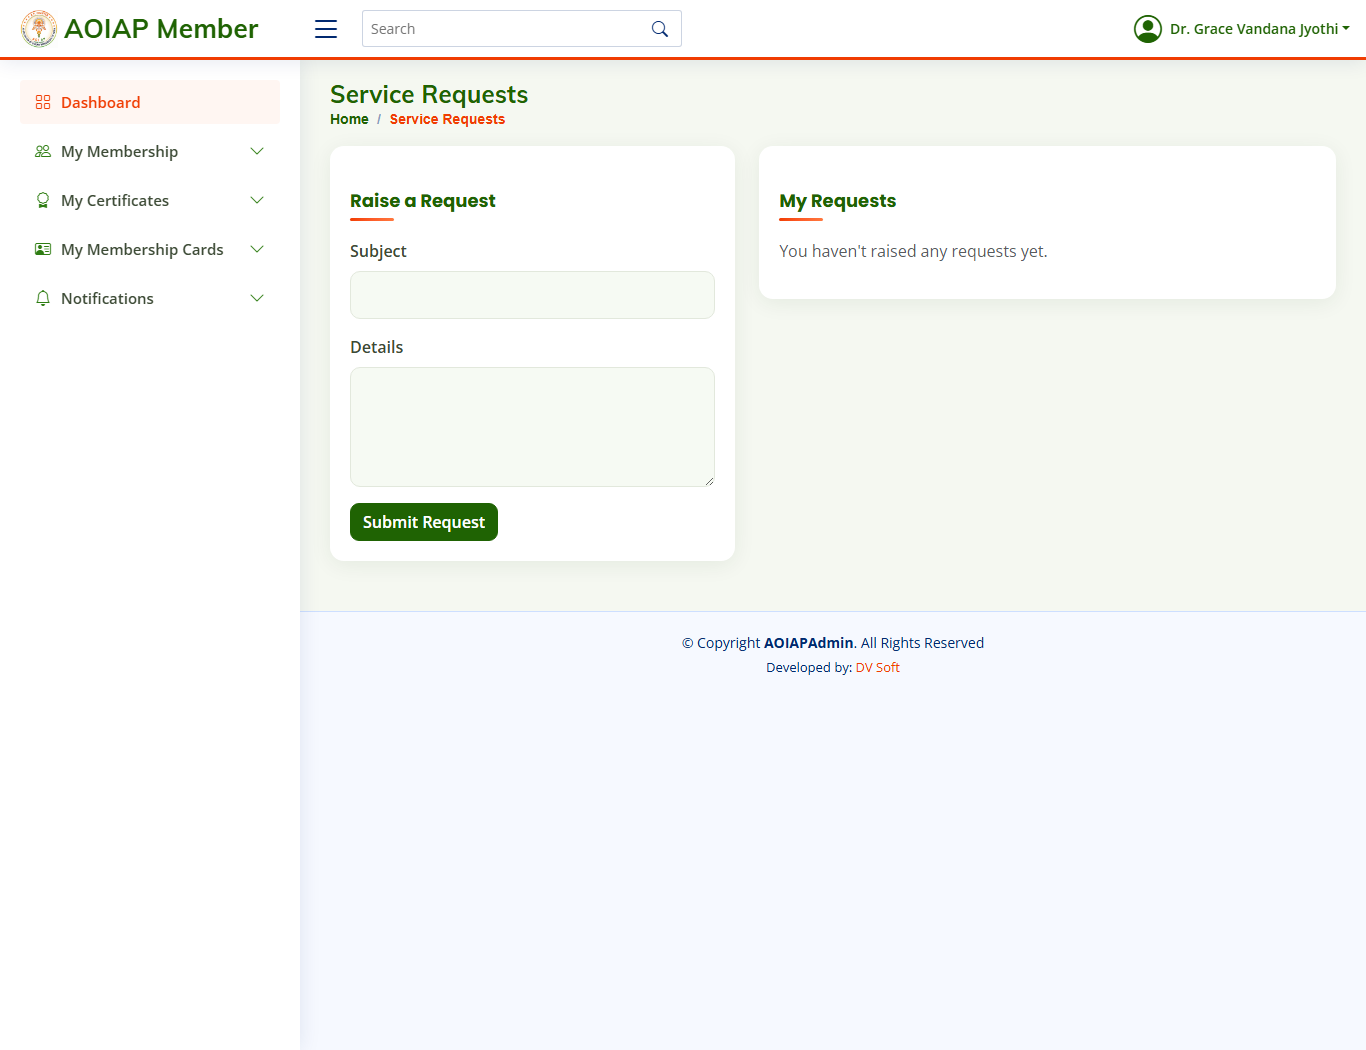Focus the Details text area
This screenshot has height=1050, width=1366.
[532, 427]
